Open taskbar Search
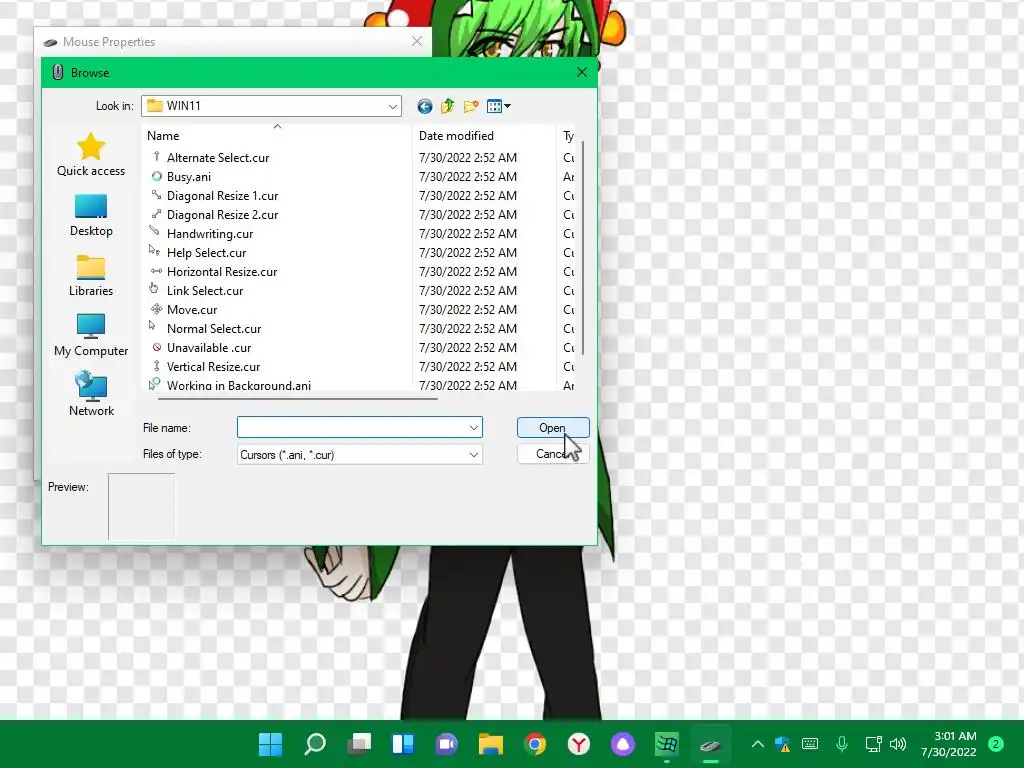Viewport: 1024px width, 768px height. (x=315, y=744)
